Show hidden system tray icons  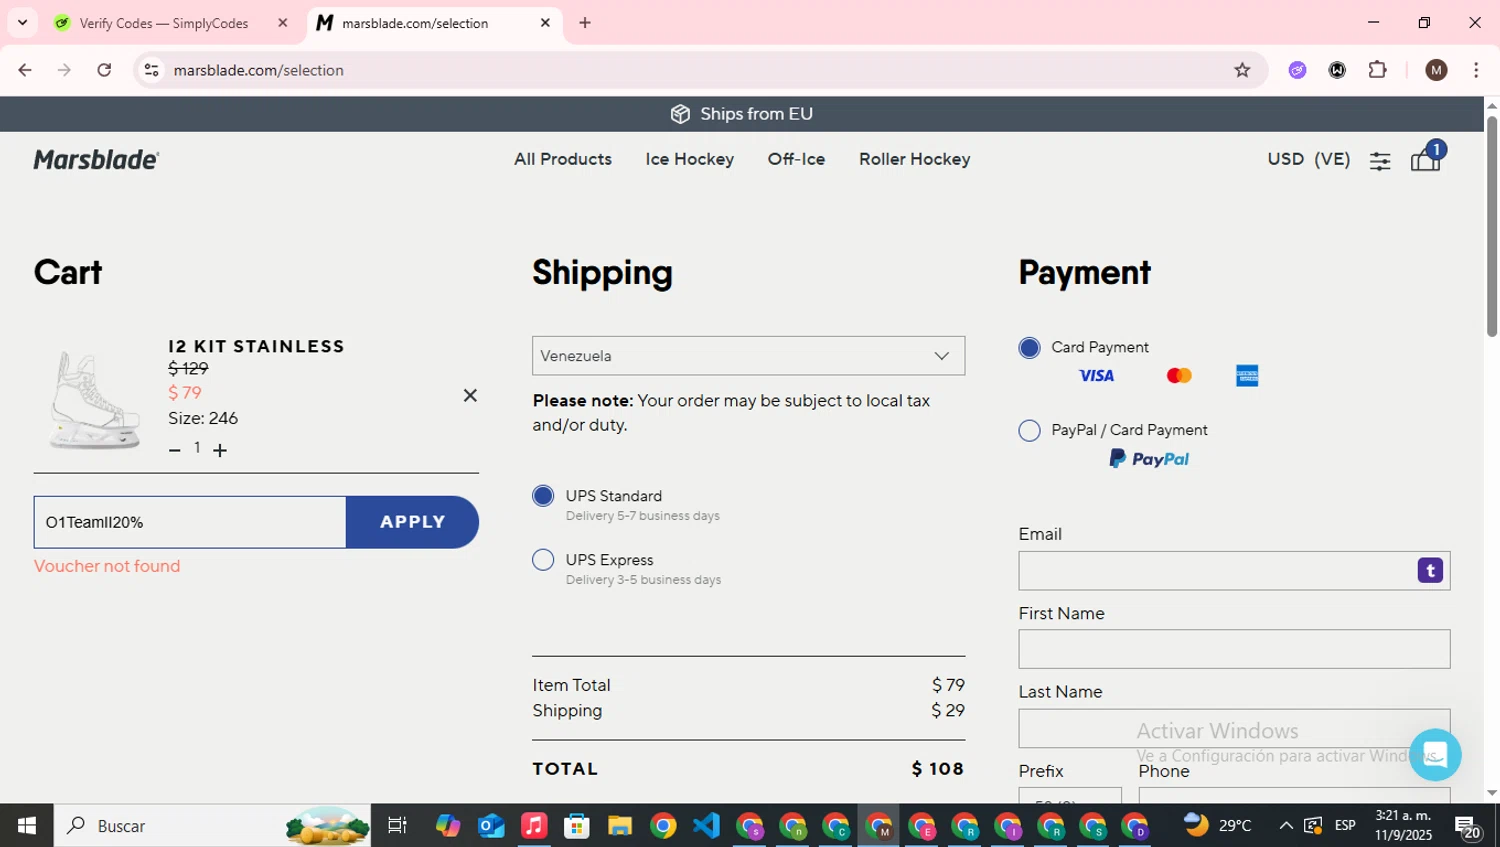1286,826
